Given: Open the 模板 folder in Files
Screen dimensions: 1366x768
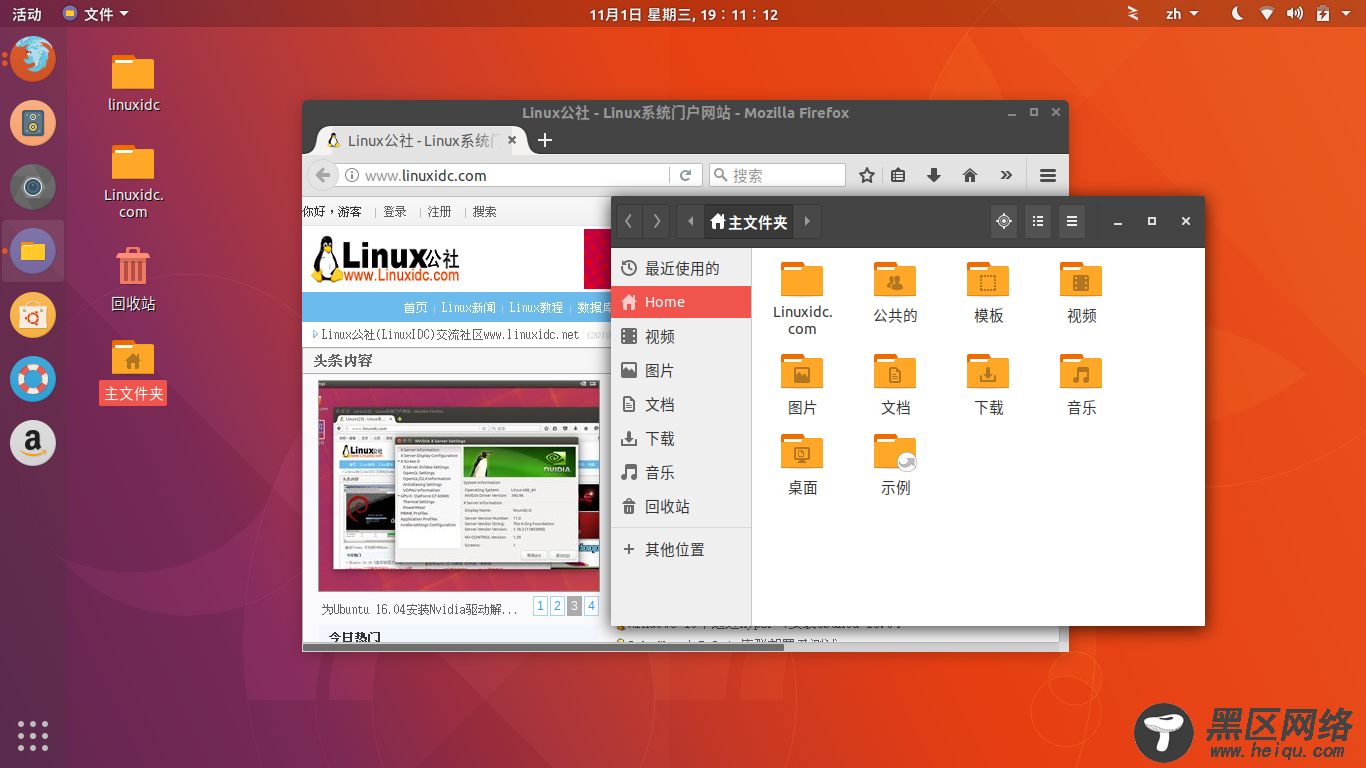Looking at the screenshot, I should 988,292.
